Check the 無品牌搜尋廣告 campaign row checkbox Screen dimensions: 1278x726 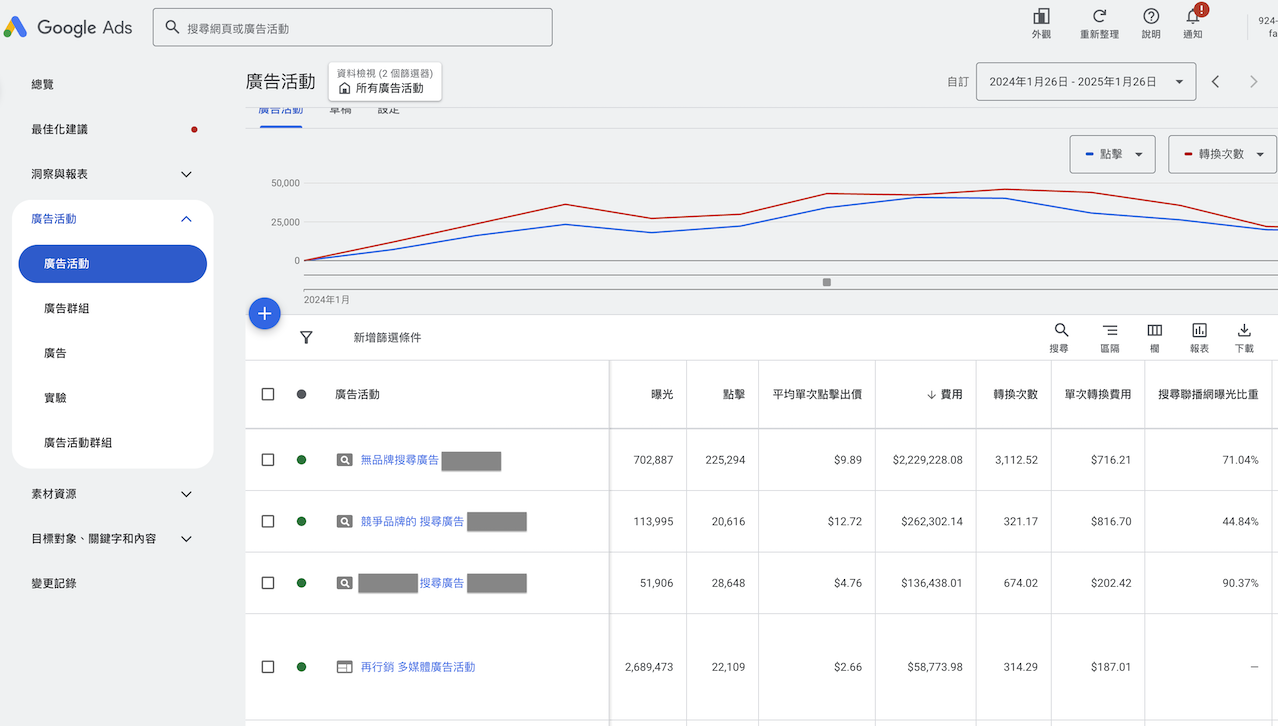coord(268,460)
